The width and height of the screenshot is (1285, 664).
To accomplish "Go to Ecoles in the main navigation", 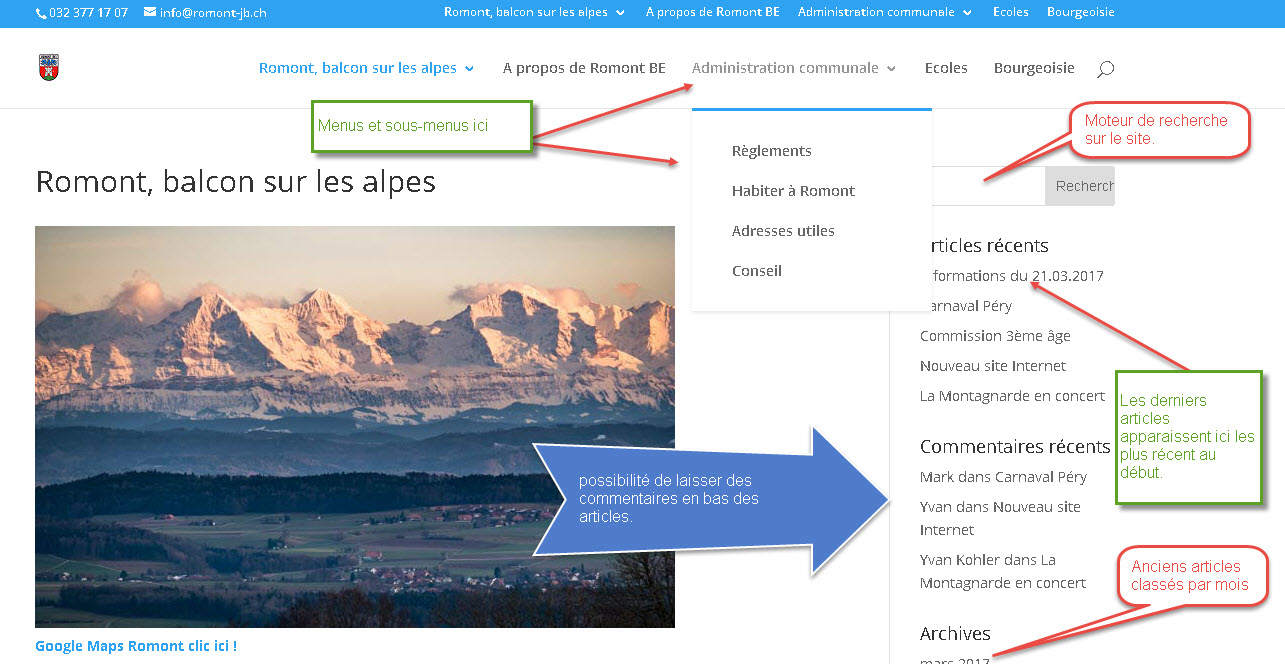I will 946,68.
